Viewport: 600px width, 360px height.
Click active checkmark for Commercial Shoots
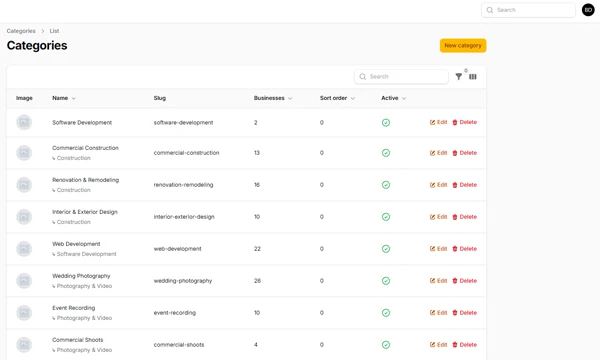(386, 345)
